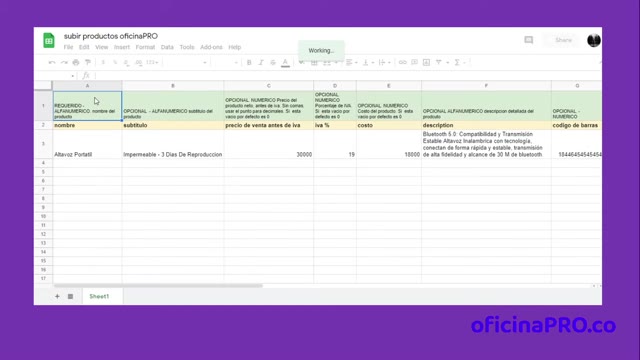This screenshot has height=360, width=640.
Task: Add a new sheet with plus button
Action: click(57, 296)
